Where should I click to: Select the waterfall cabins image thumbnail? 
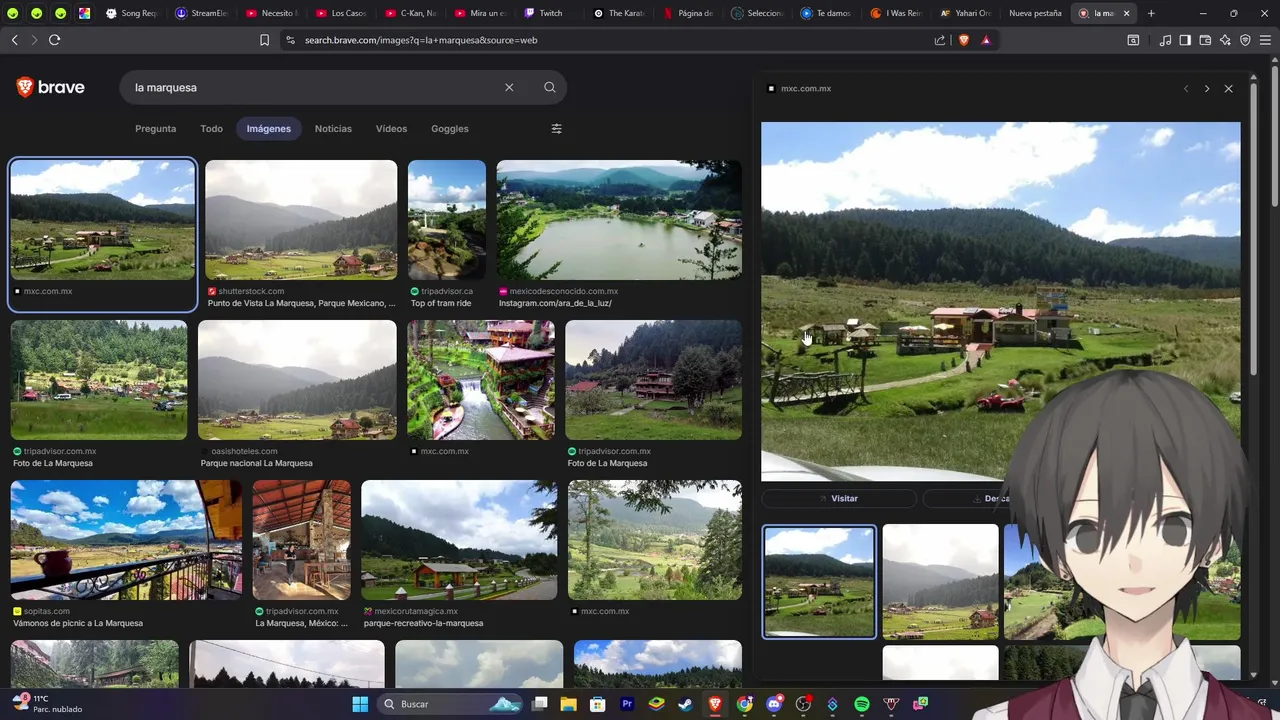(481, 380)
